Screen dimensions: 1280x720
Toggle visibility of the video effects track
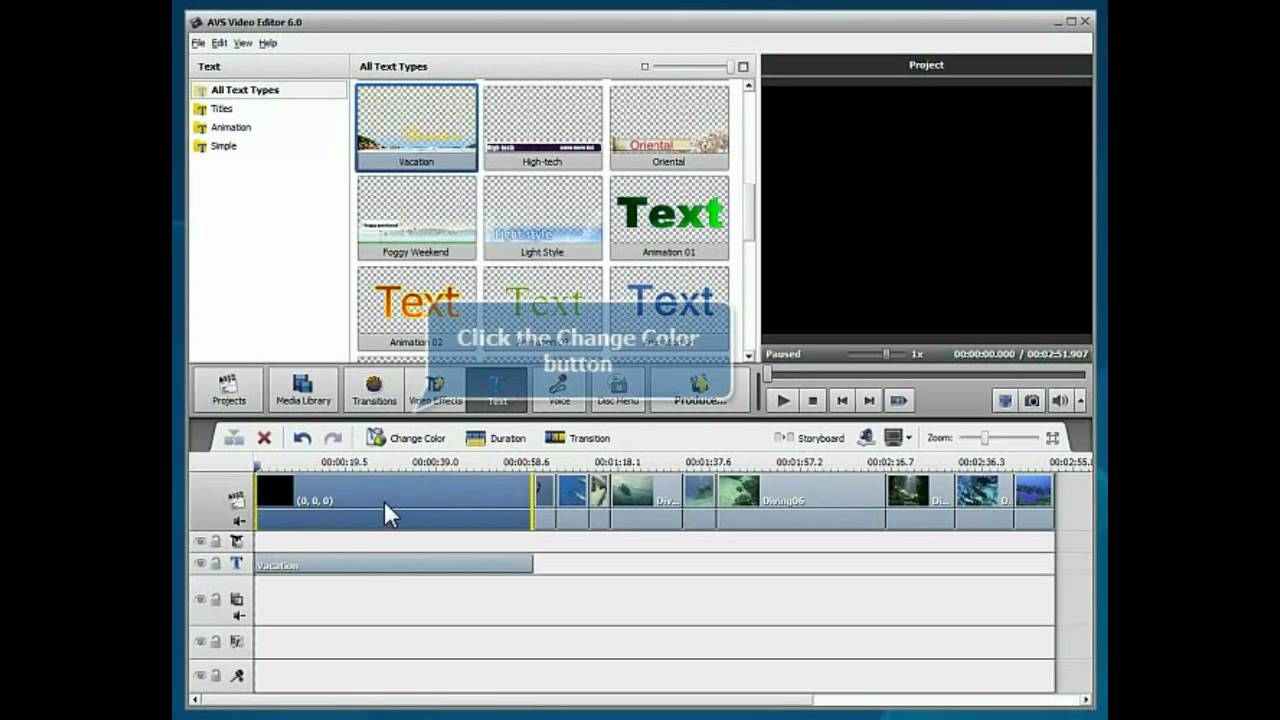[200, 541]
